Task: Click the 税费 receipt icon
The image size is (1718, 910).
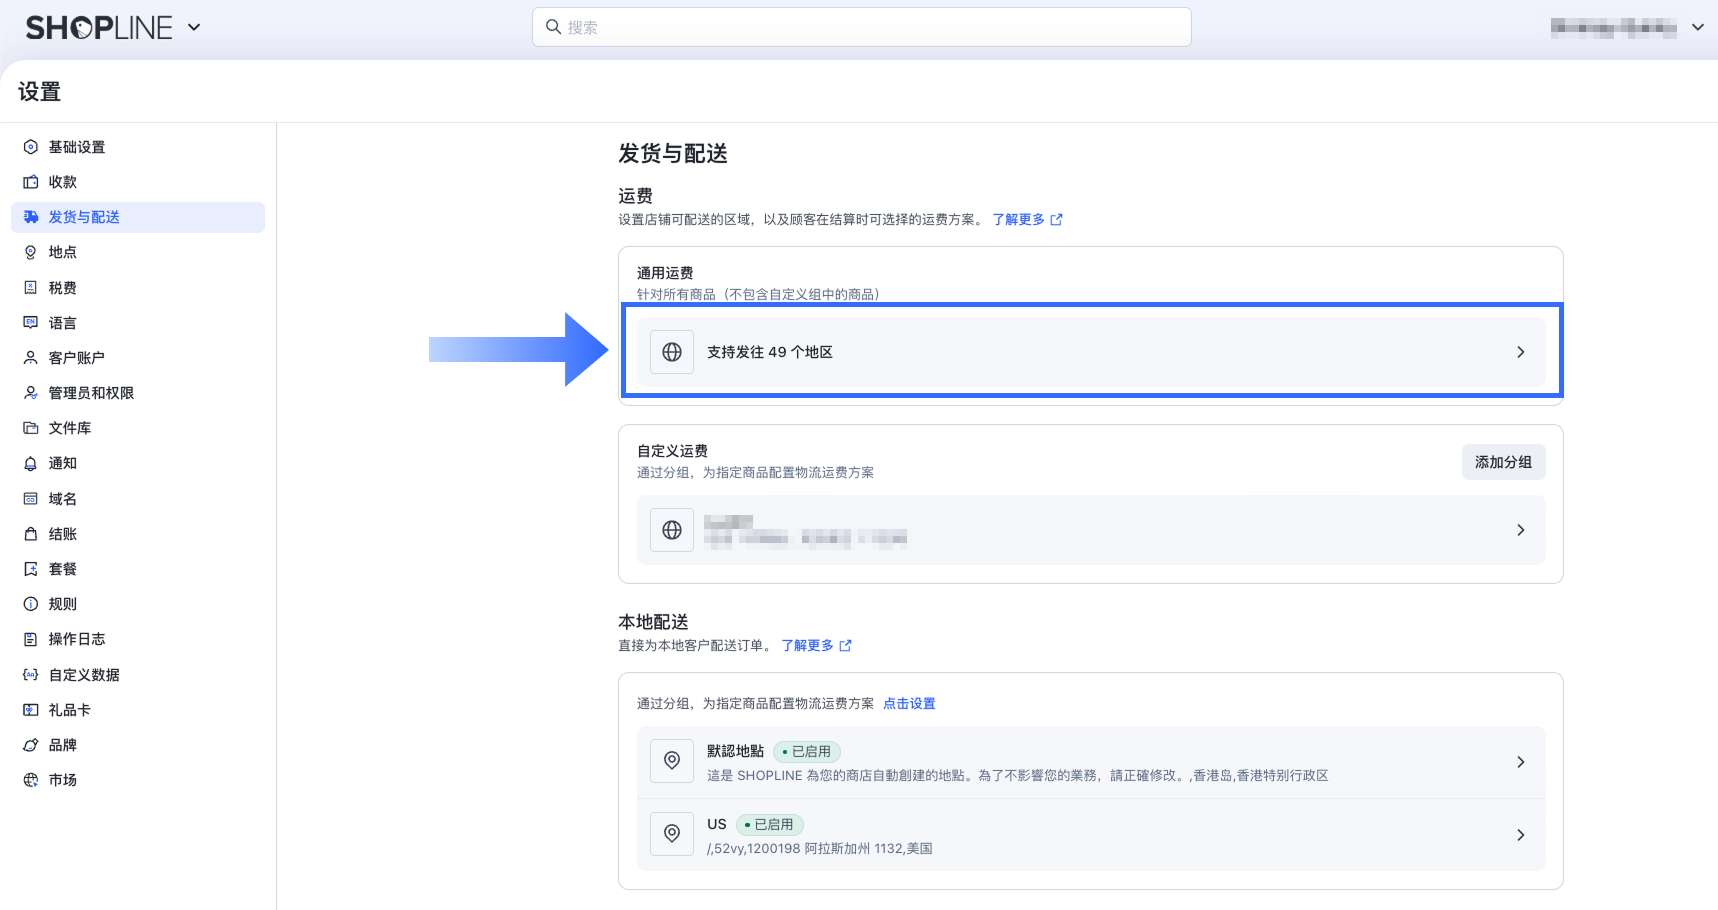Action: coord(31,288)
